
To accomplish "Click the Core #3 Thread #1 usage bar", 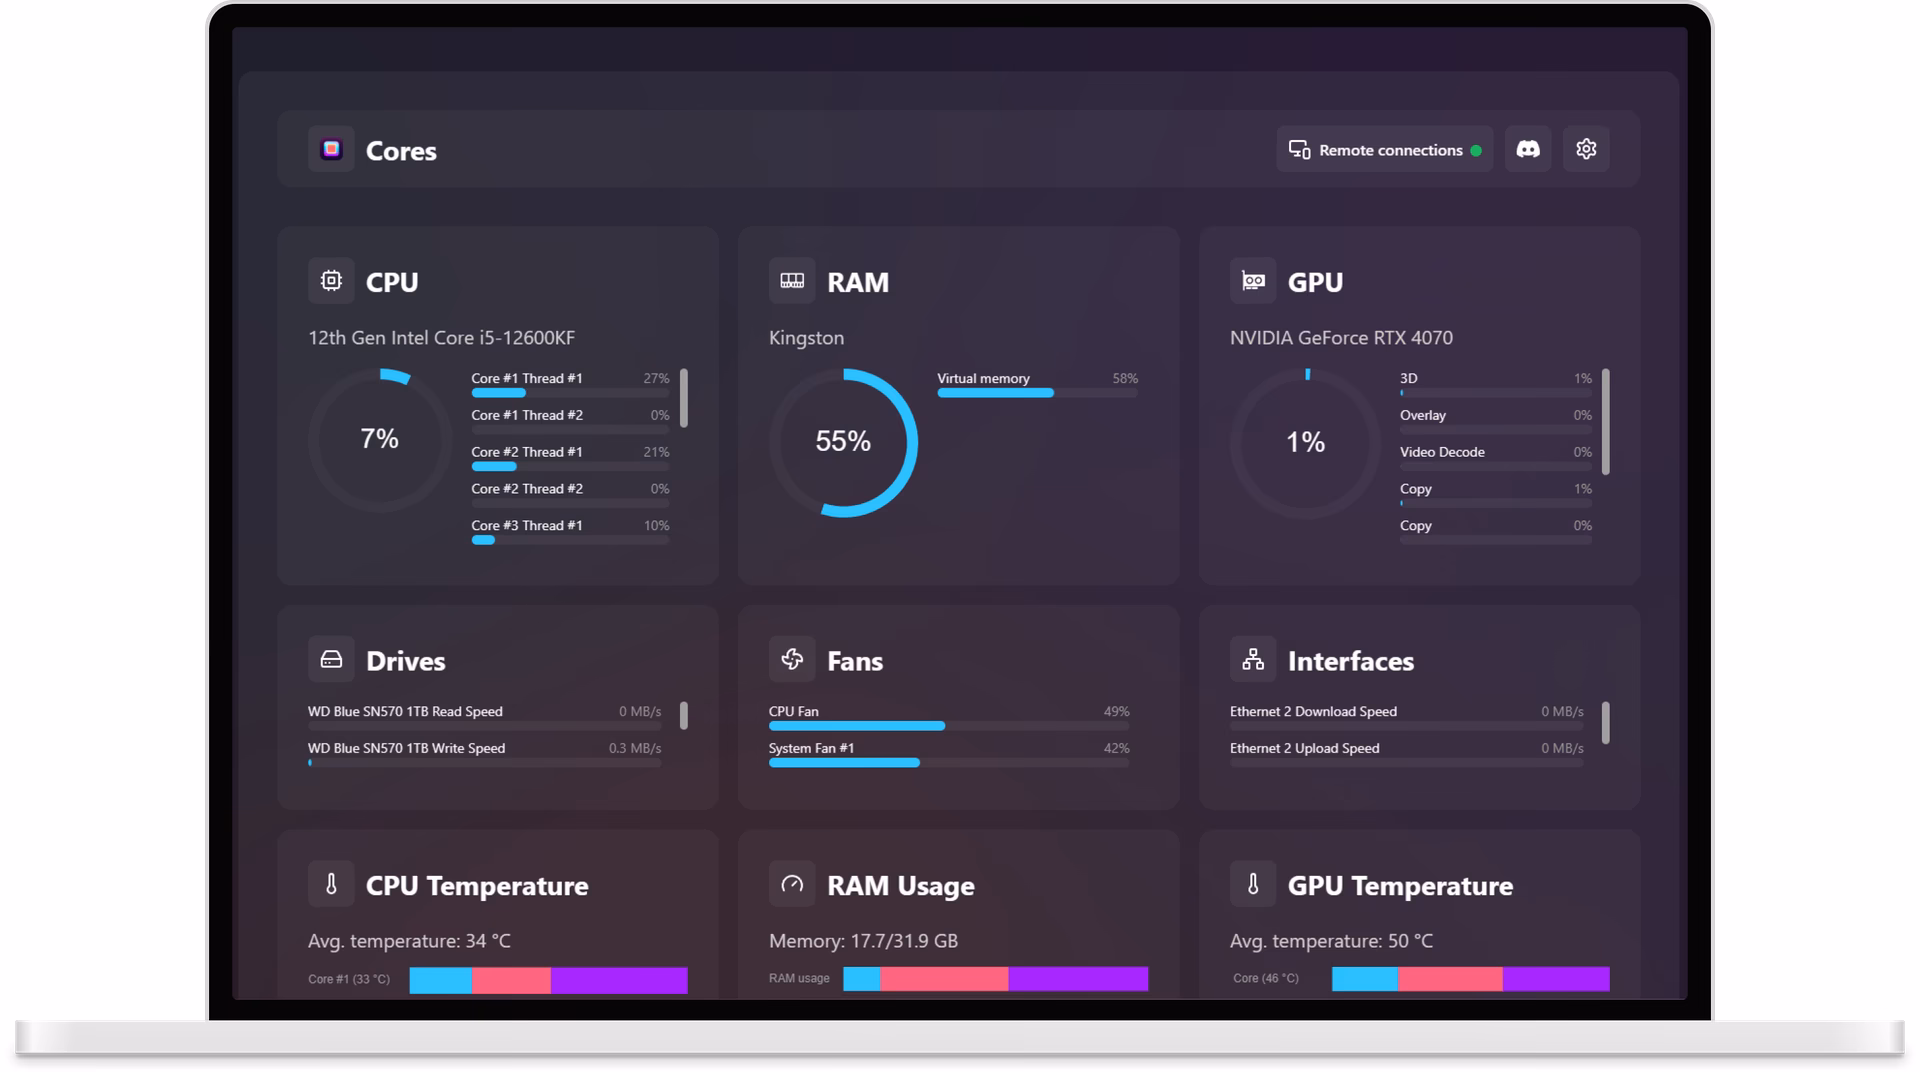I will coord(570,540).
